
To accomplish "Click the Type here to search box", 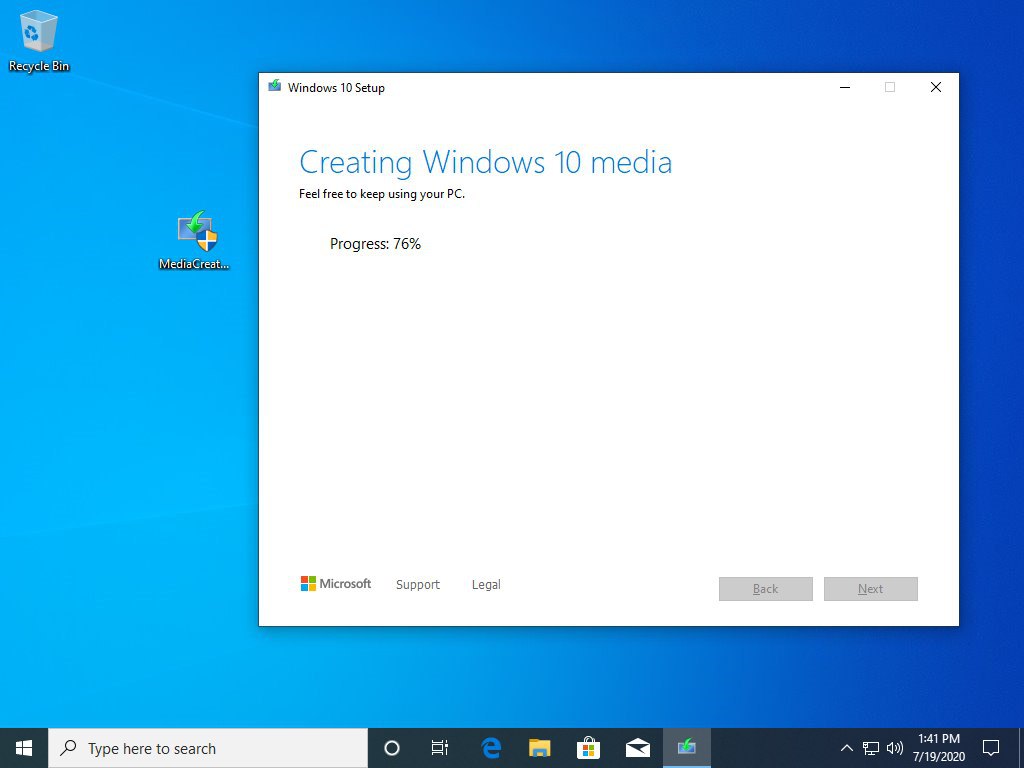I will click(208, 748).
